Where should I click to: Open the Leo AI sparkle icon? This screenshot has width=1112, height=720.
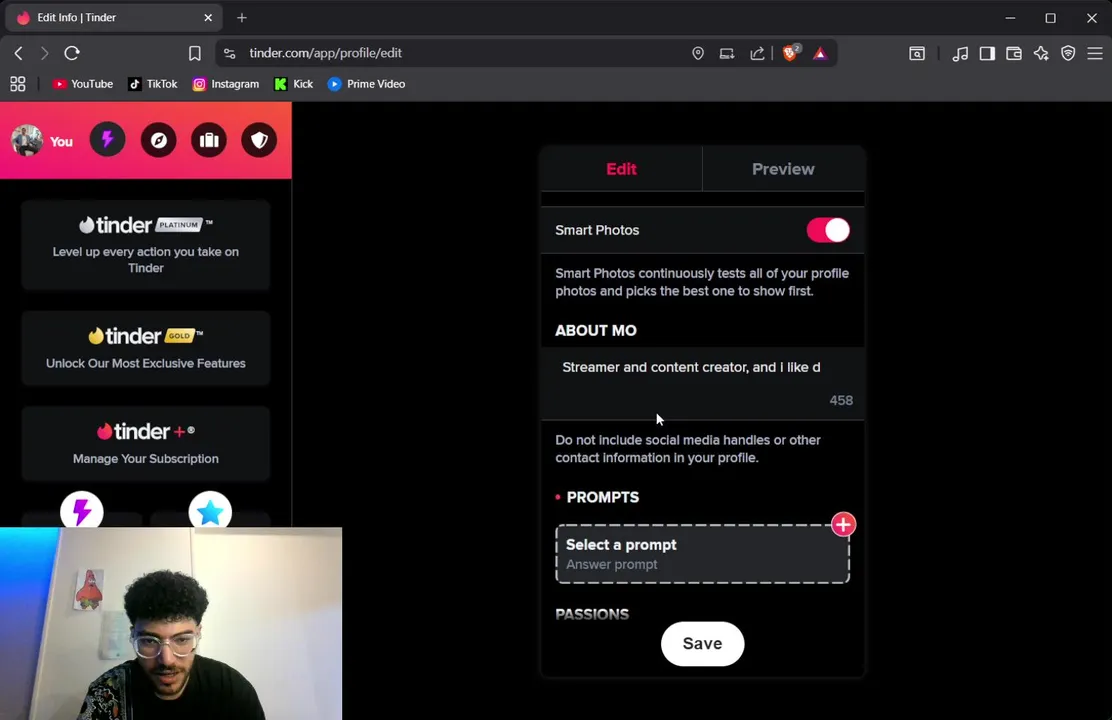(1041, 53)
